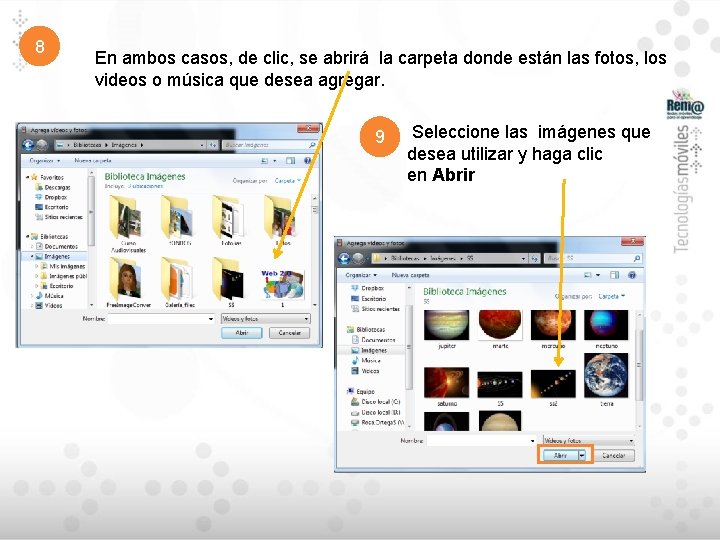Select Escritorio in planets dialog sidebar
720x540 pixels.
369,298
